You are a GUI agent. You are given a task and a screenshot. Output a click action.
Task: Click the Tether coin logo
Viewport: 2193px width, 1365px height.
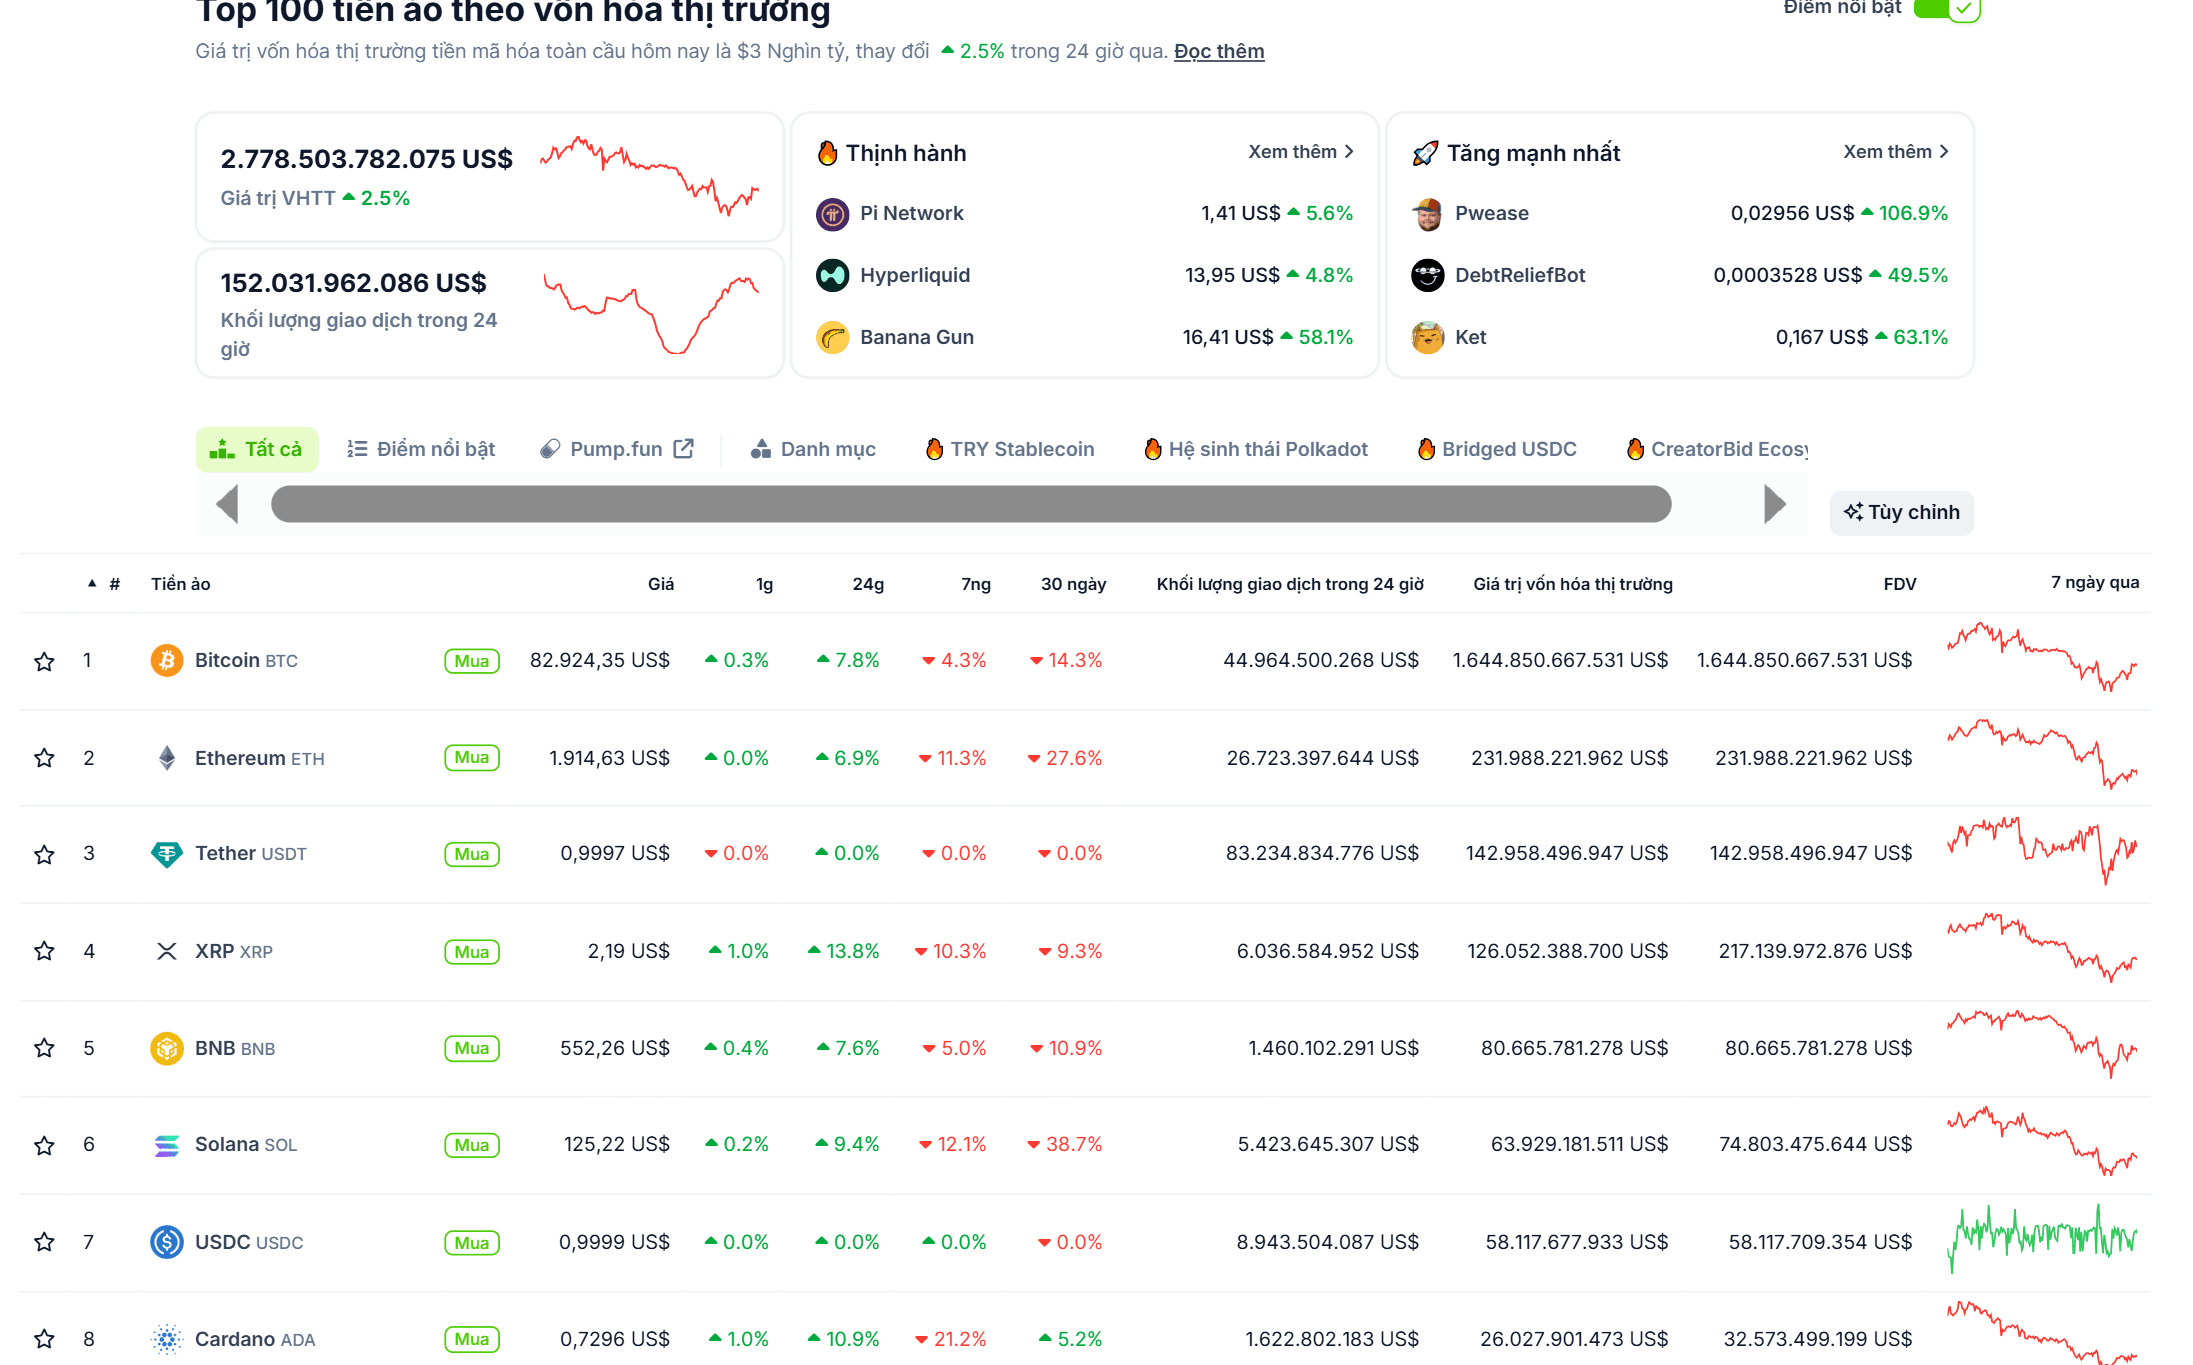click(x=166, y=854)
